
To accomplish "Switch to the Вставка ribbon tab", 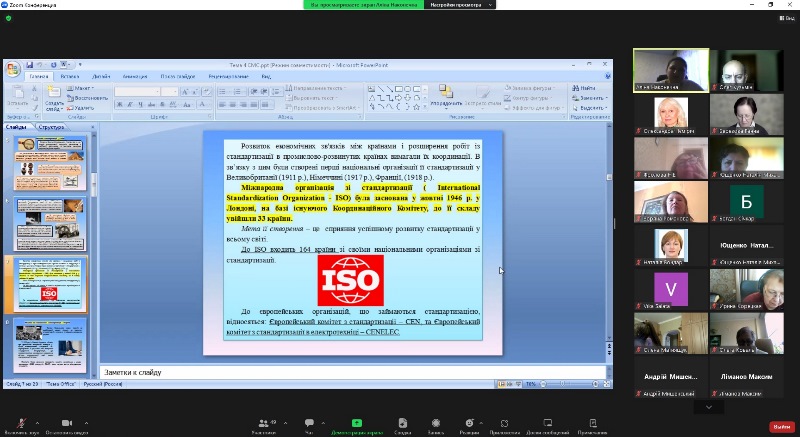I will [70, 76].
